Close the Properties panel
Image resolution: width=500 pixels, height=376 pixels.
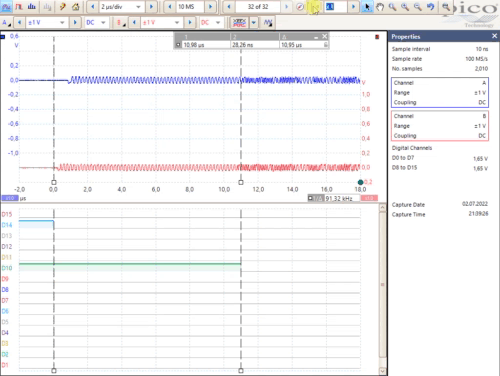point(494,36)
